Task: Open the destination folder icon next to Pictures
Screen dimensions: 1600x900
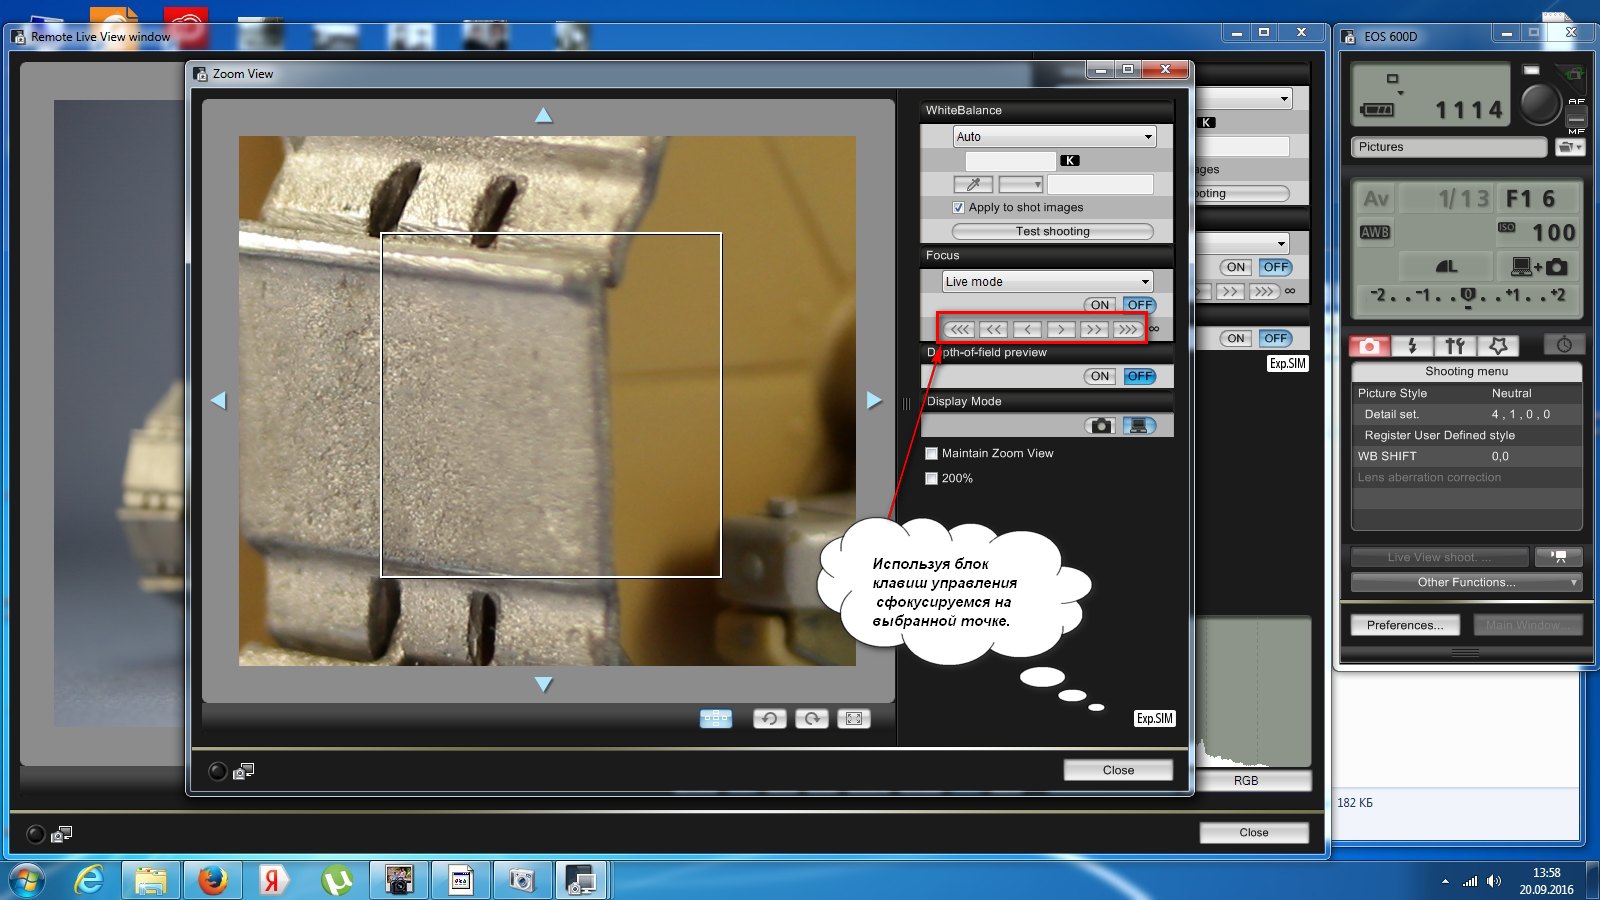Action: coord(1570,147)
